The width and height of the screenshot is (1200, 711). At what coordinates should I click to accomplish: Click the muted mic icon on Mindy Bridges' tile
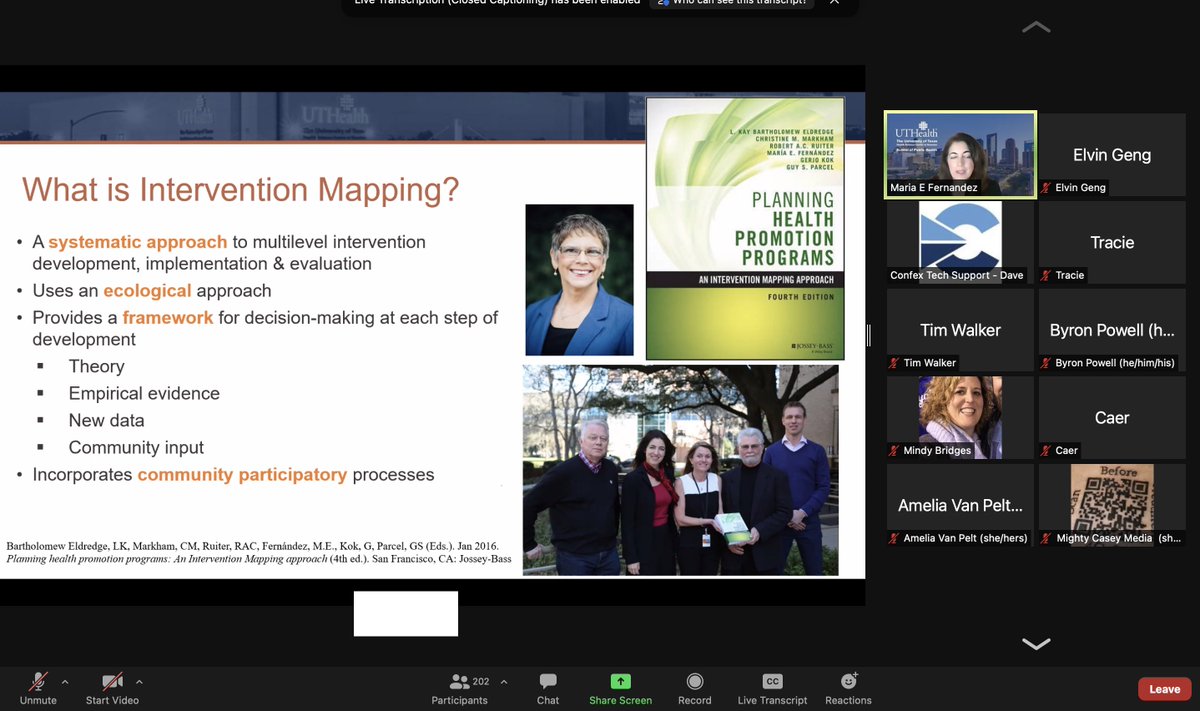pos(896,451)
